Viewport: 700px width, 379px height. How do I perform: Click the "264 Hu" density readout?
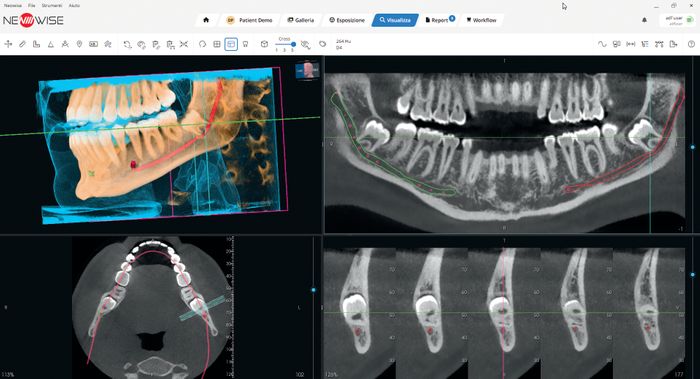343,42
